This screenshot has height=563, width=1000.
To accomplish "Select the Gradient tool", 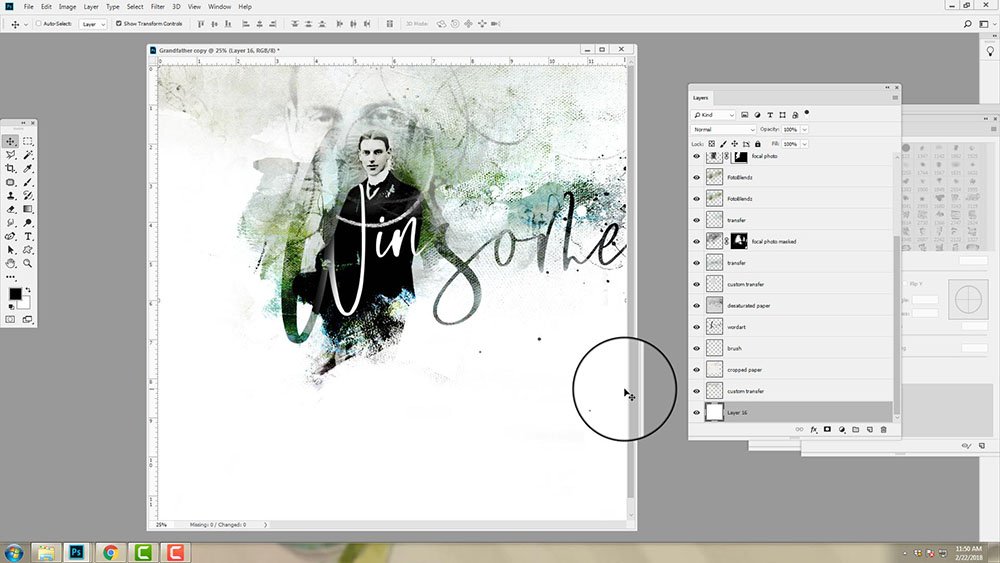I will point(28,209).
